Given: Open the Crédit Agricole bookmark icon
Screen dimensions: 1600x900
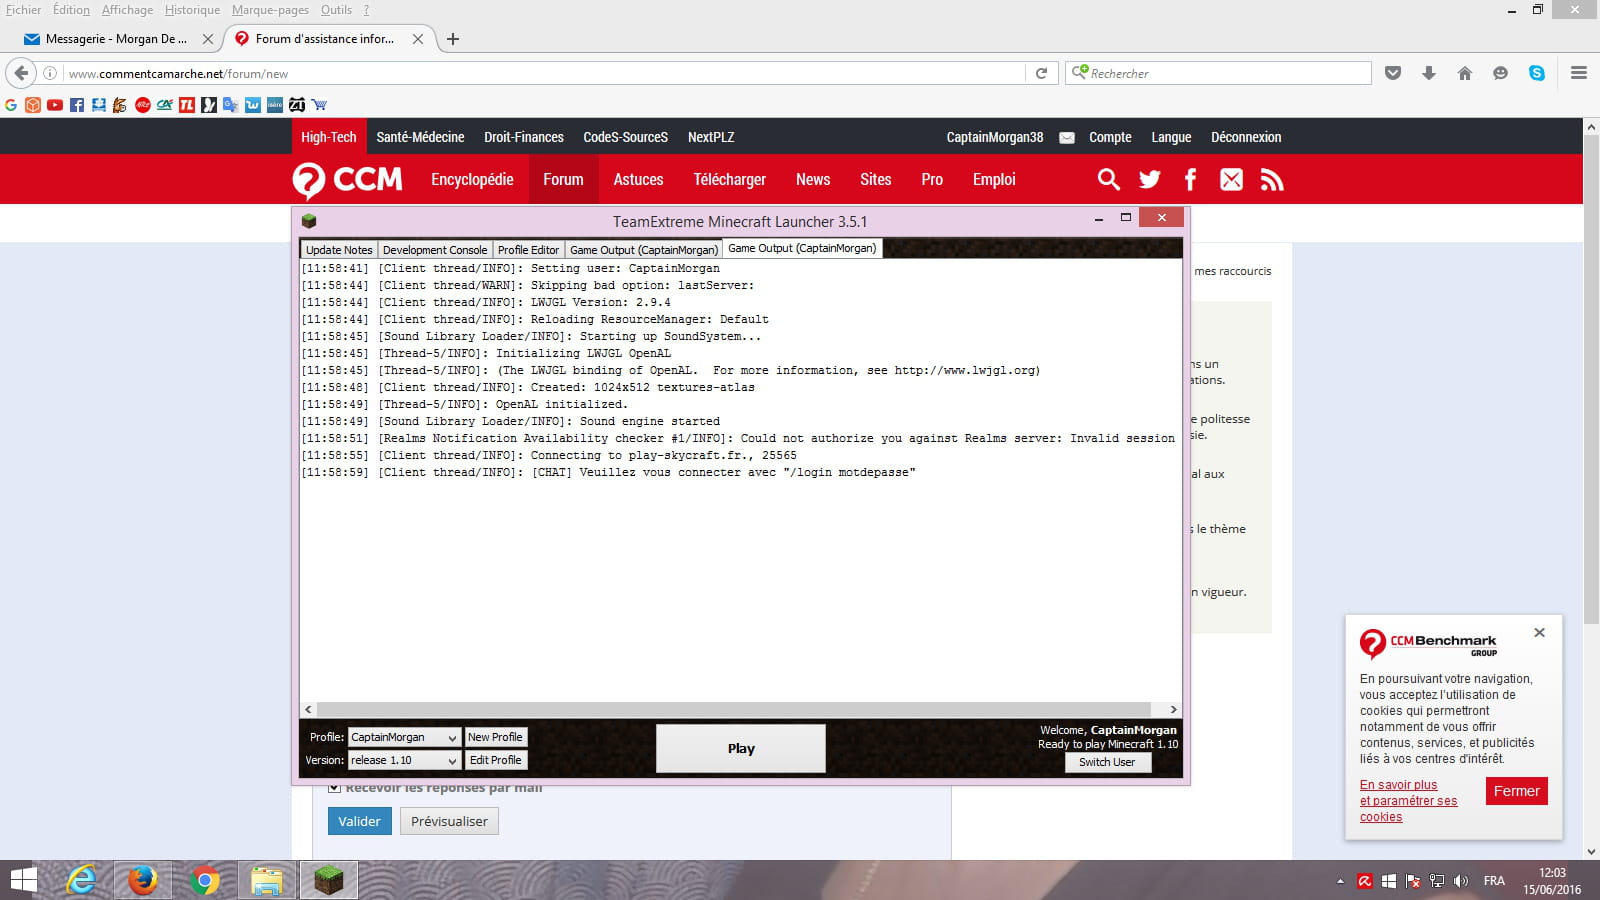Looking at the screenshot, I should 165,105.
